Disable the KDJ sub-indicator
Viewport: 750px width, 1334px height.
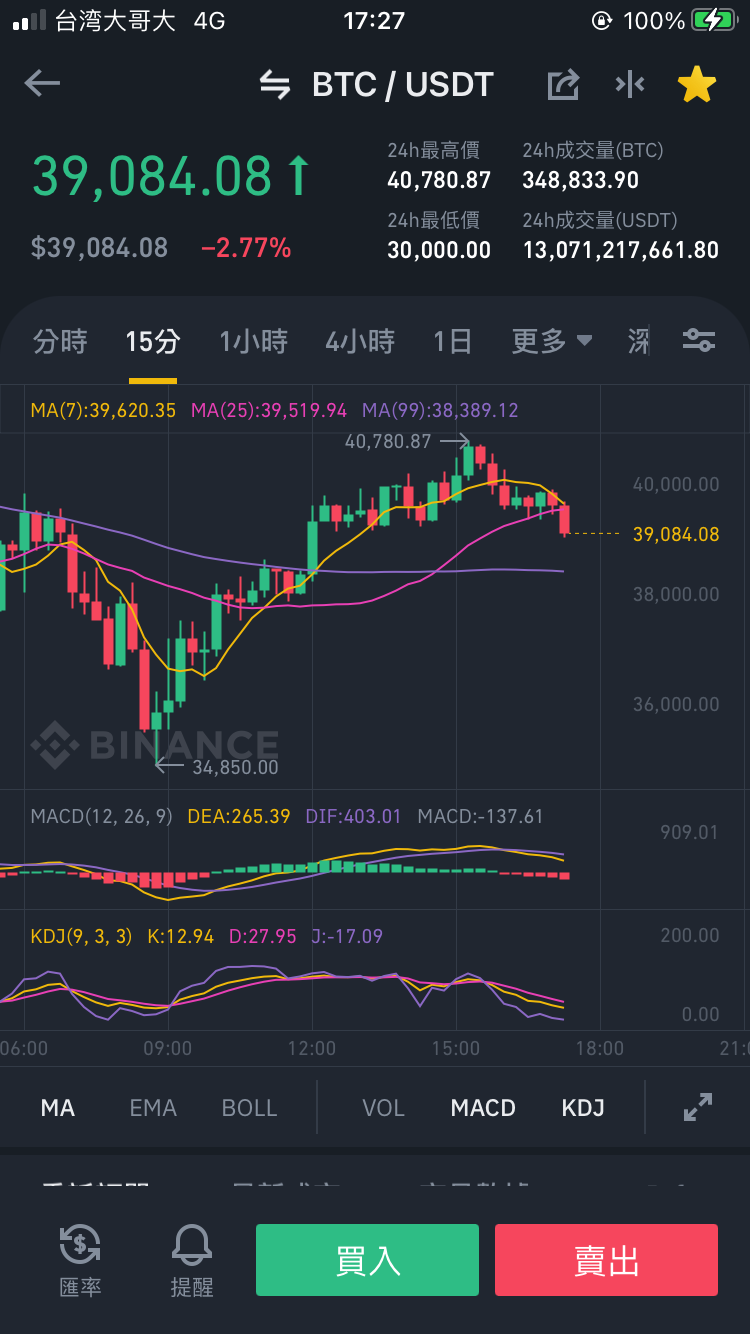click(x=583, y=1108)
